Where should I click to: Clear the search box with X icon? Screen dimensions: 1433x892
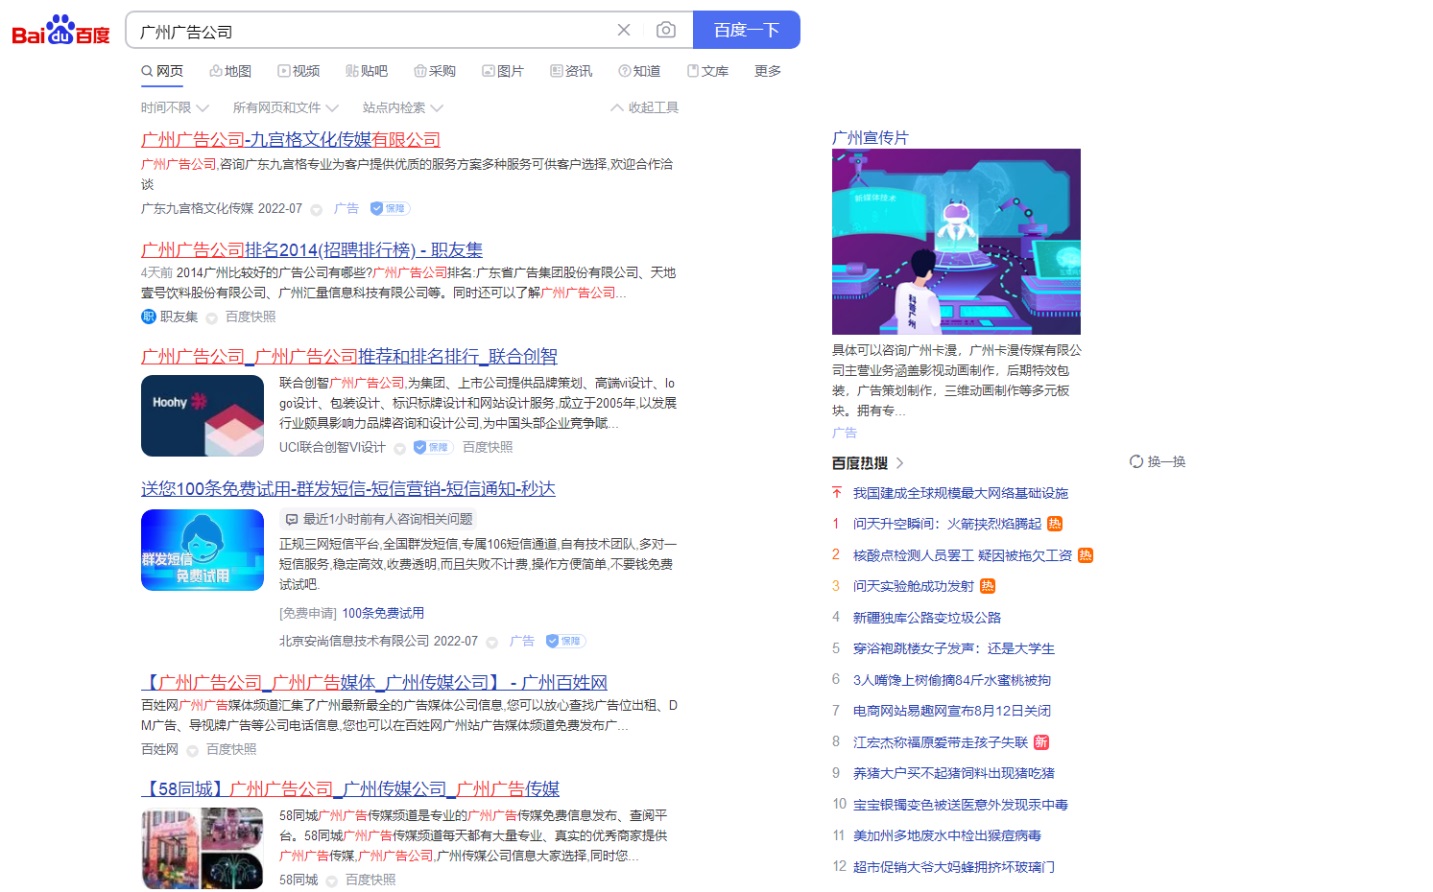pyautogui.click(x=624, y=30)
